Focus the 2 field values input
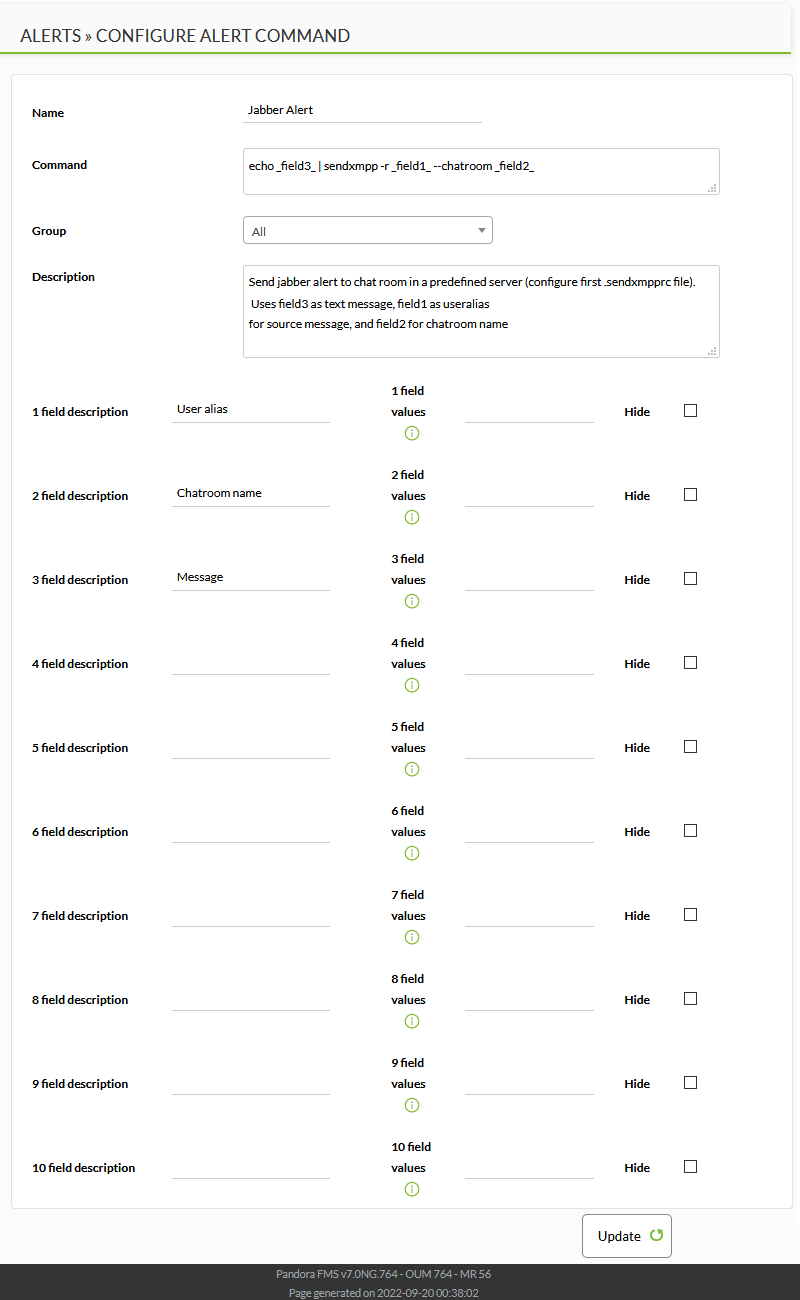This screenshot has width=800, height=1300. 529,494
